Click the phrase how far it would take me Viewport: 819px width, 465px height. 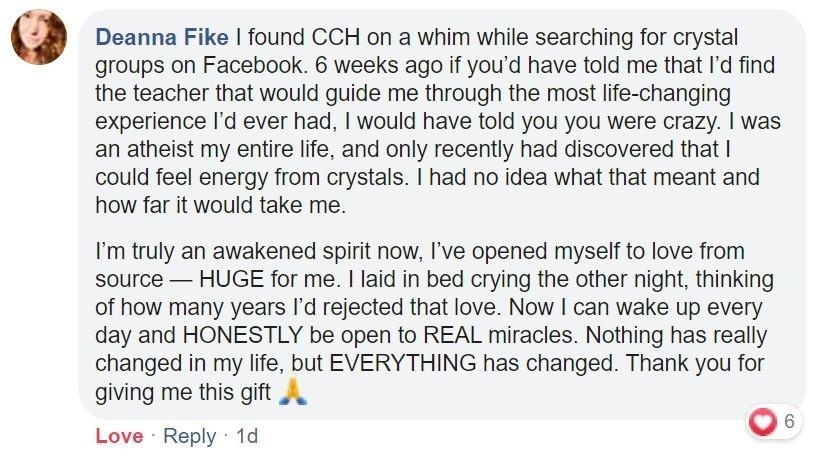point(220,205)
